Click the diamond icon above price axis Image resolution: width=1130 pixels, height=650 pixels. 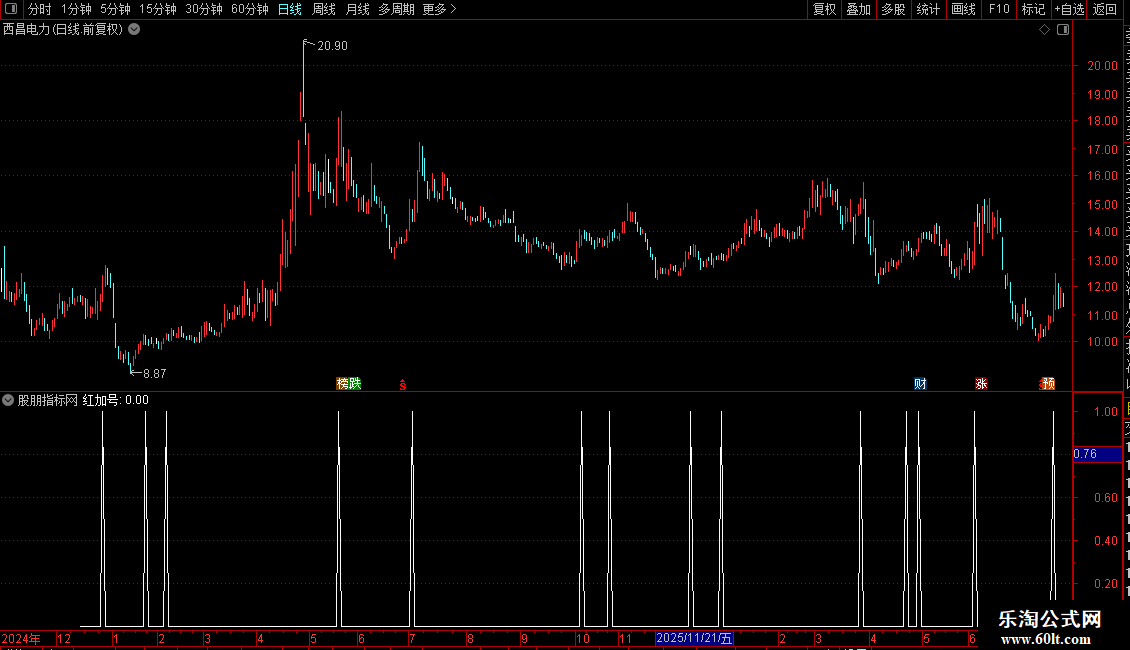tap(1044, 30)
